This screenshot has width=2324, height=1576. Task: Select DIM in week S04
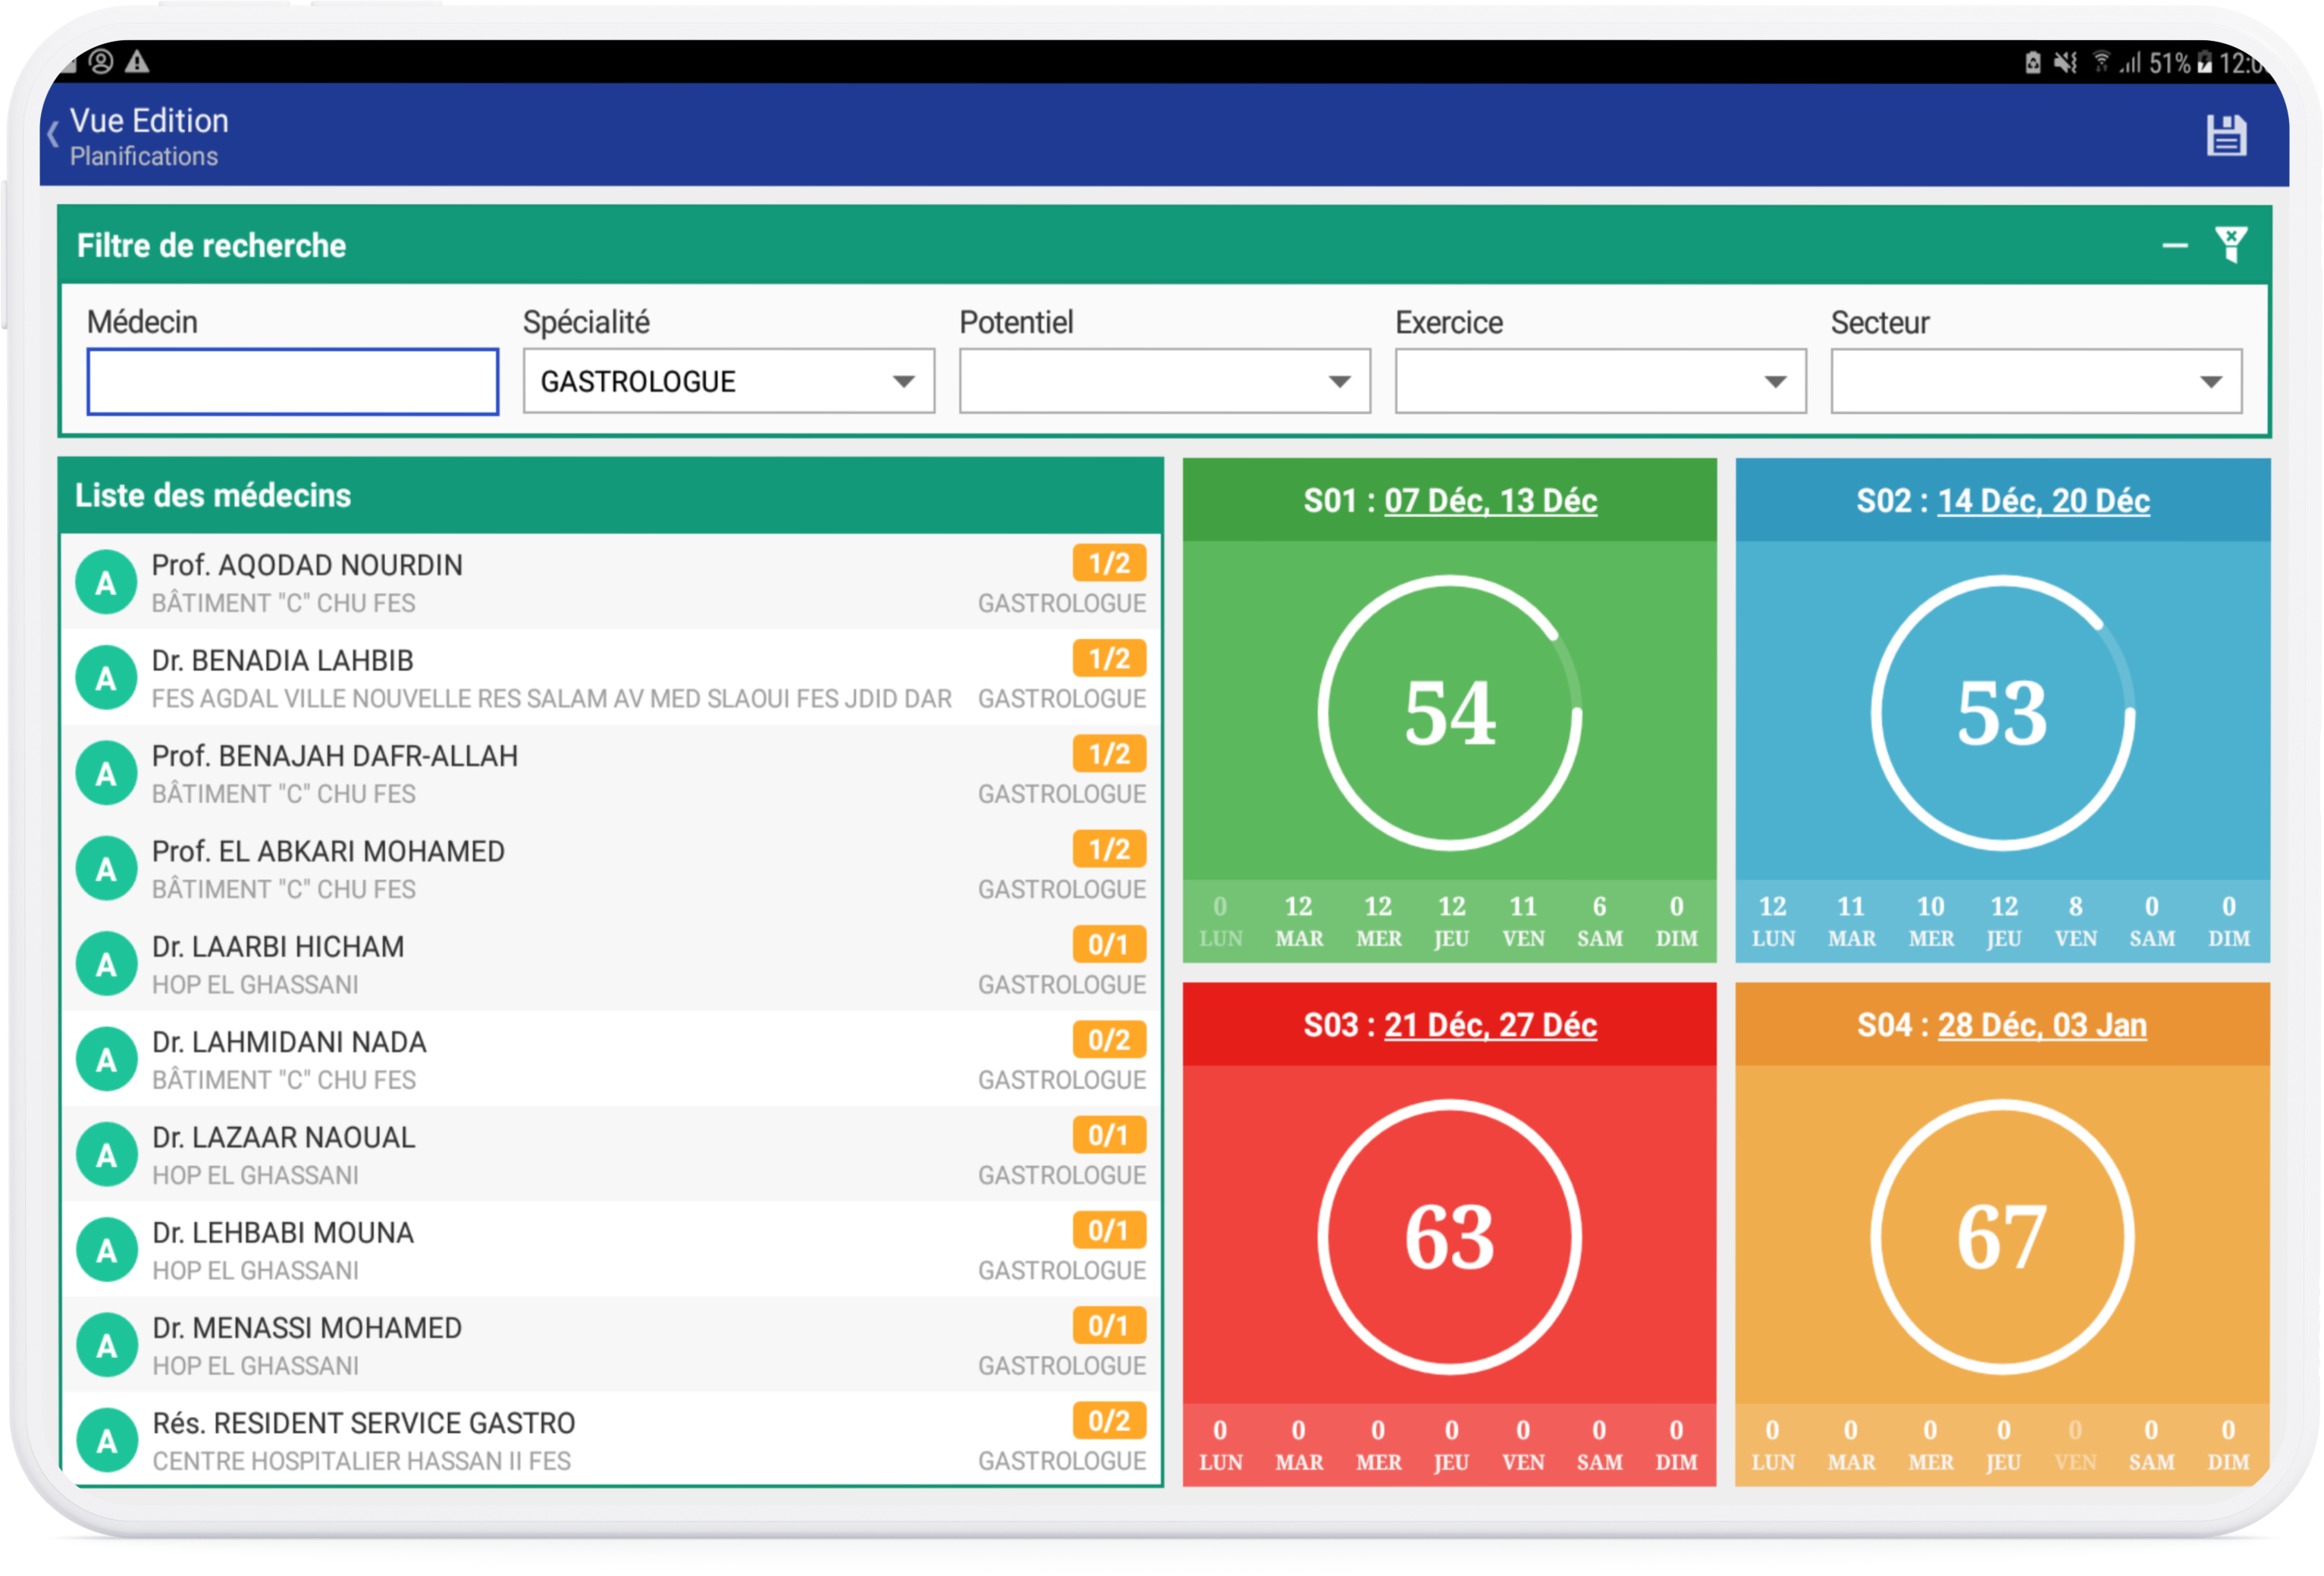point(2229,1445)
